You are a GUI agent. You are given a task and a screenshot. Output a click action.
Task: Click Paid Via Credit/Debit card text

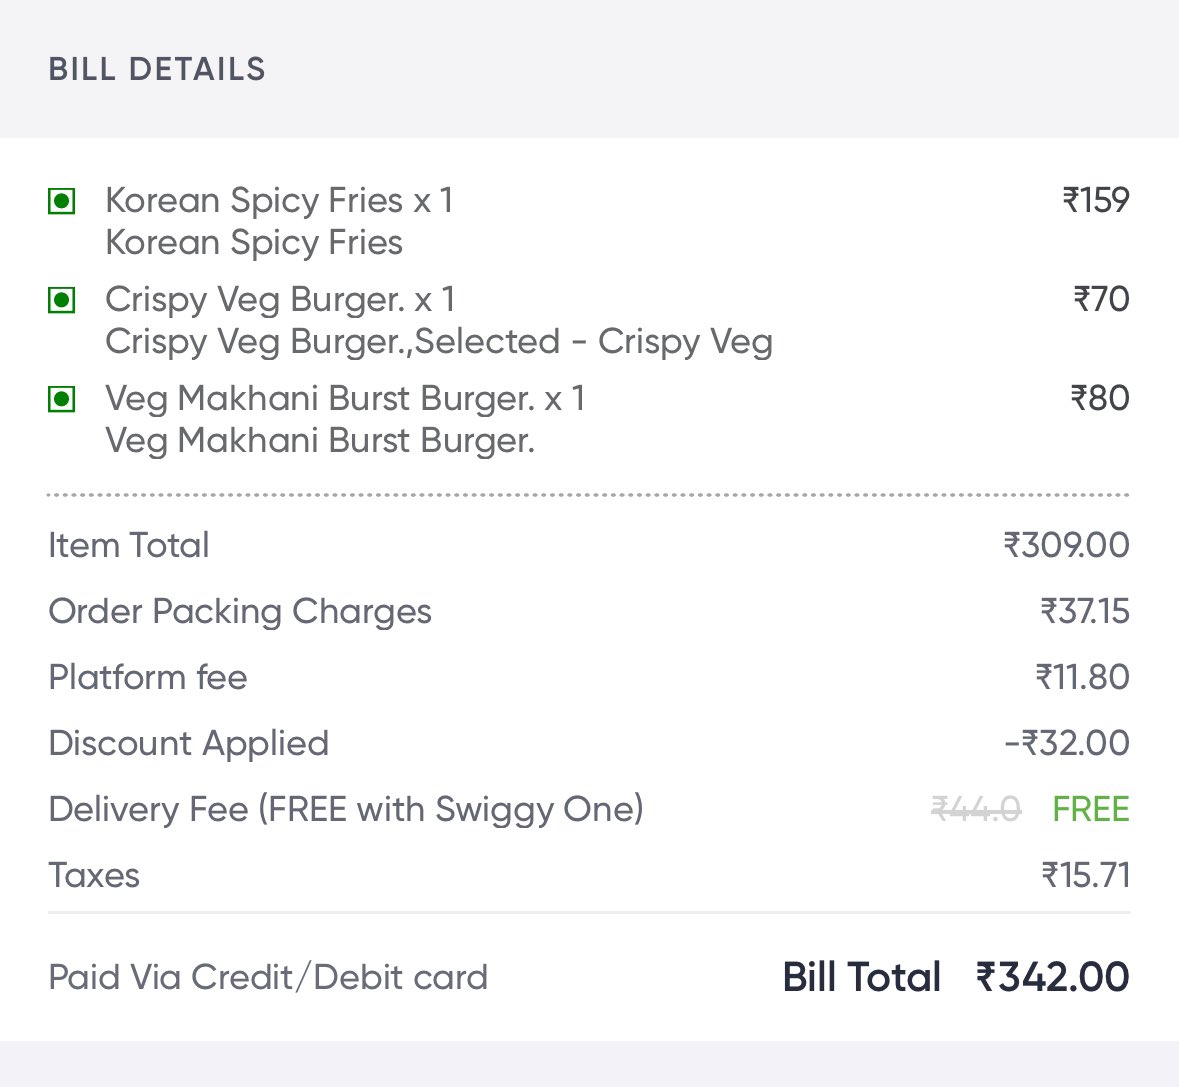point(268,977)
